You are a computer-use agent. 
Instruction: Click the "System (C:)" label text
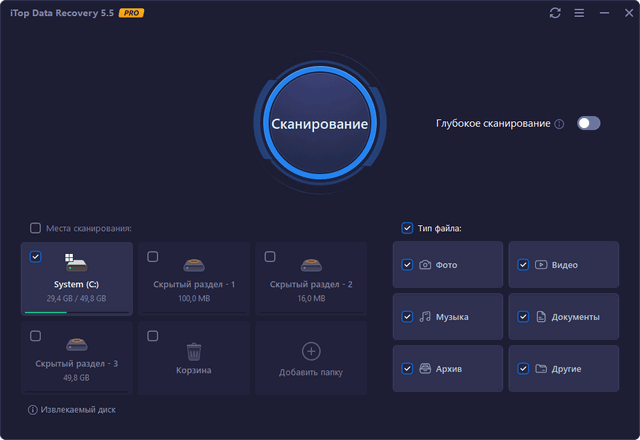(x=76, y=284)
